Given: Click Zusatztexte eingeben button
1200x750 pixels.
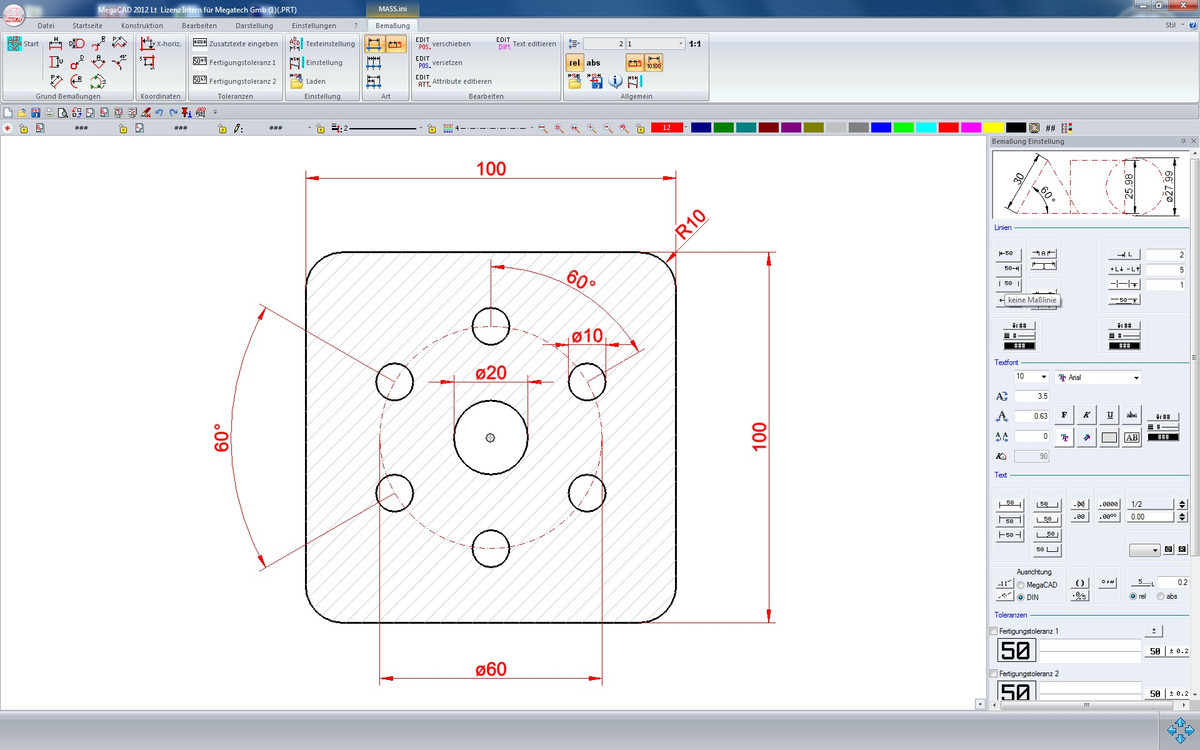Looking at the screenshot, I should (236, 44).
